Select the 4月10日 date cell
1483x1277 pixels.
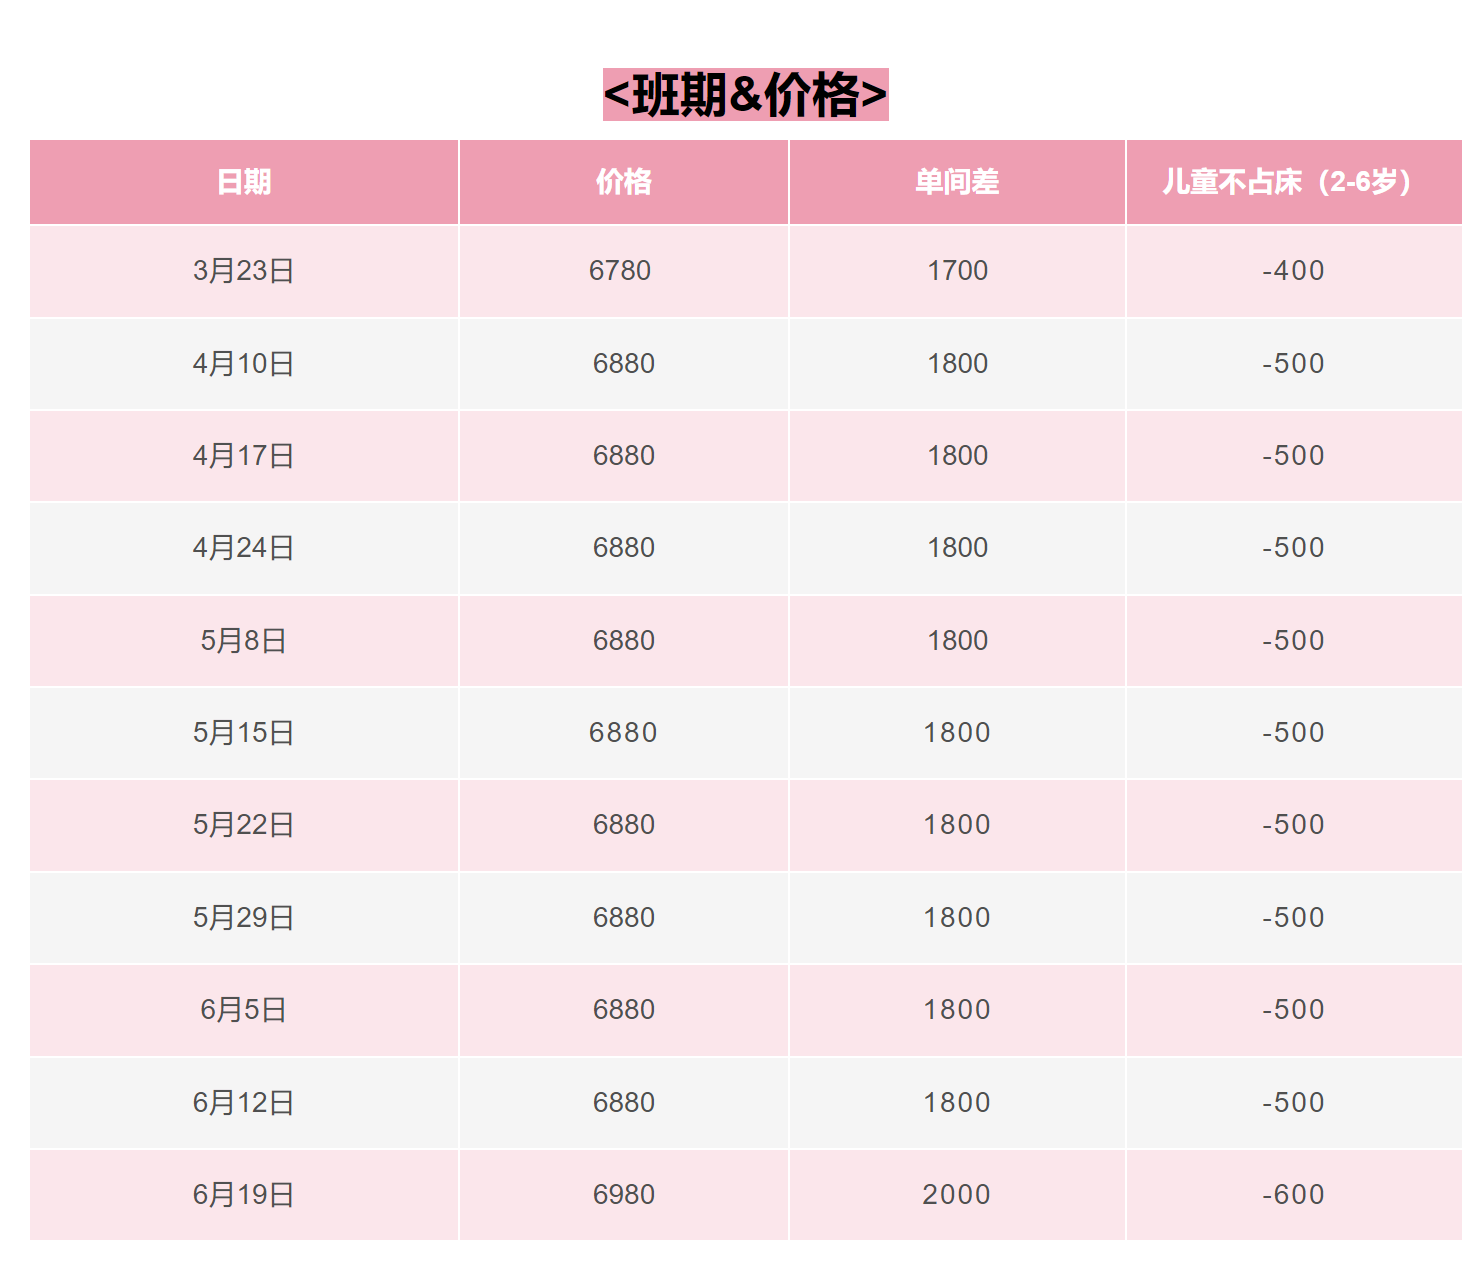[x=244, y=364]
